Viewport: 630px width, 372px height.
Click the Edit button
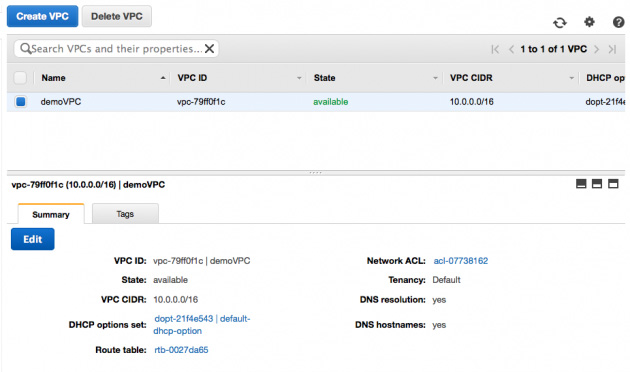click(x=33, y=239)
